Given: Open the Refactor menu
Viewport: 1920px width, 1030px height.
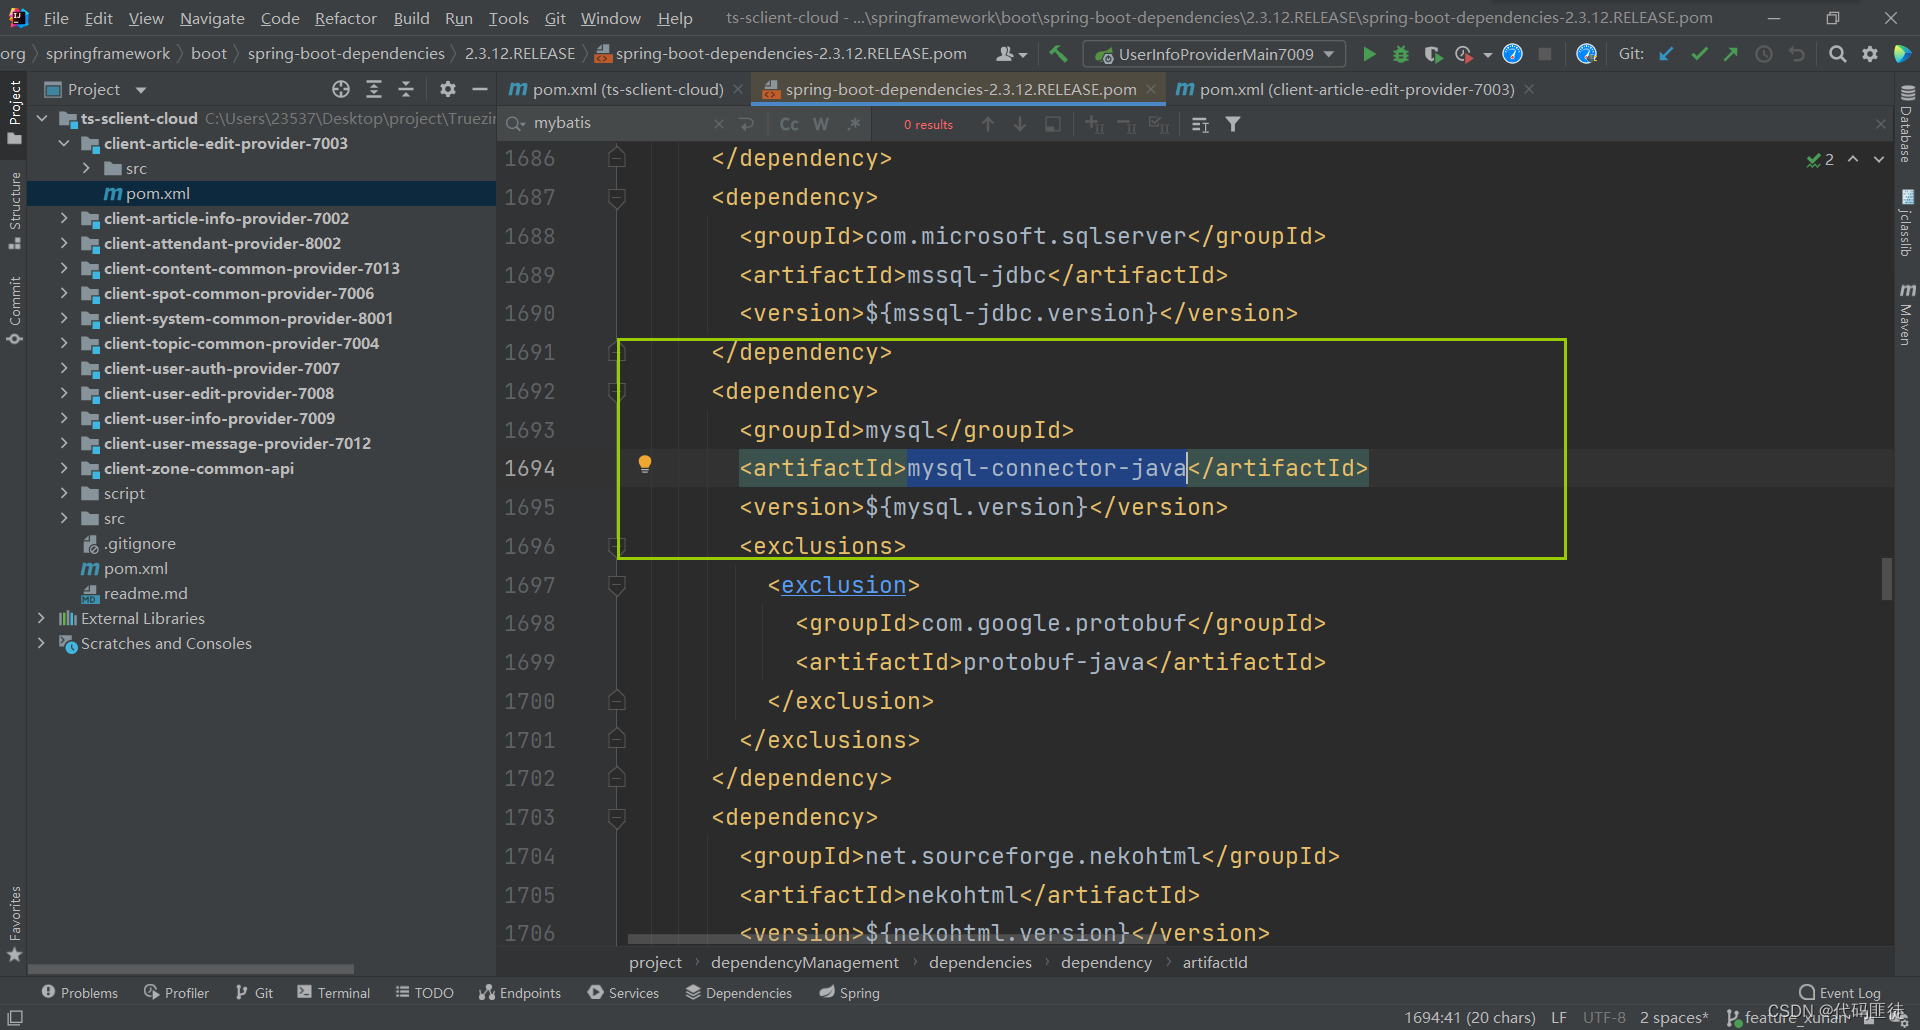Looking at the screenshot, I should (x=345, y=18).
